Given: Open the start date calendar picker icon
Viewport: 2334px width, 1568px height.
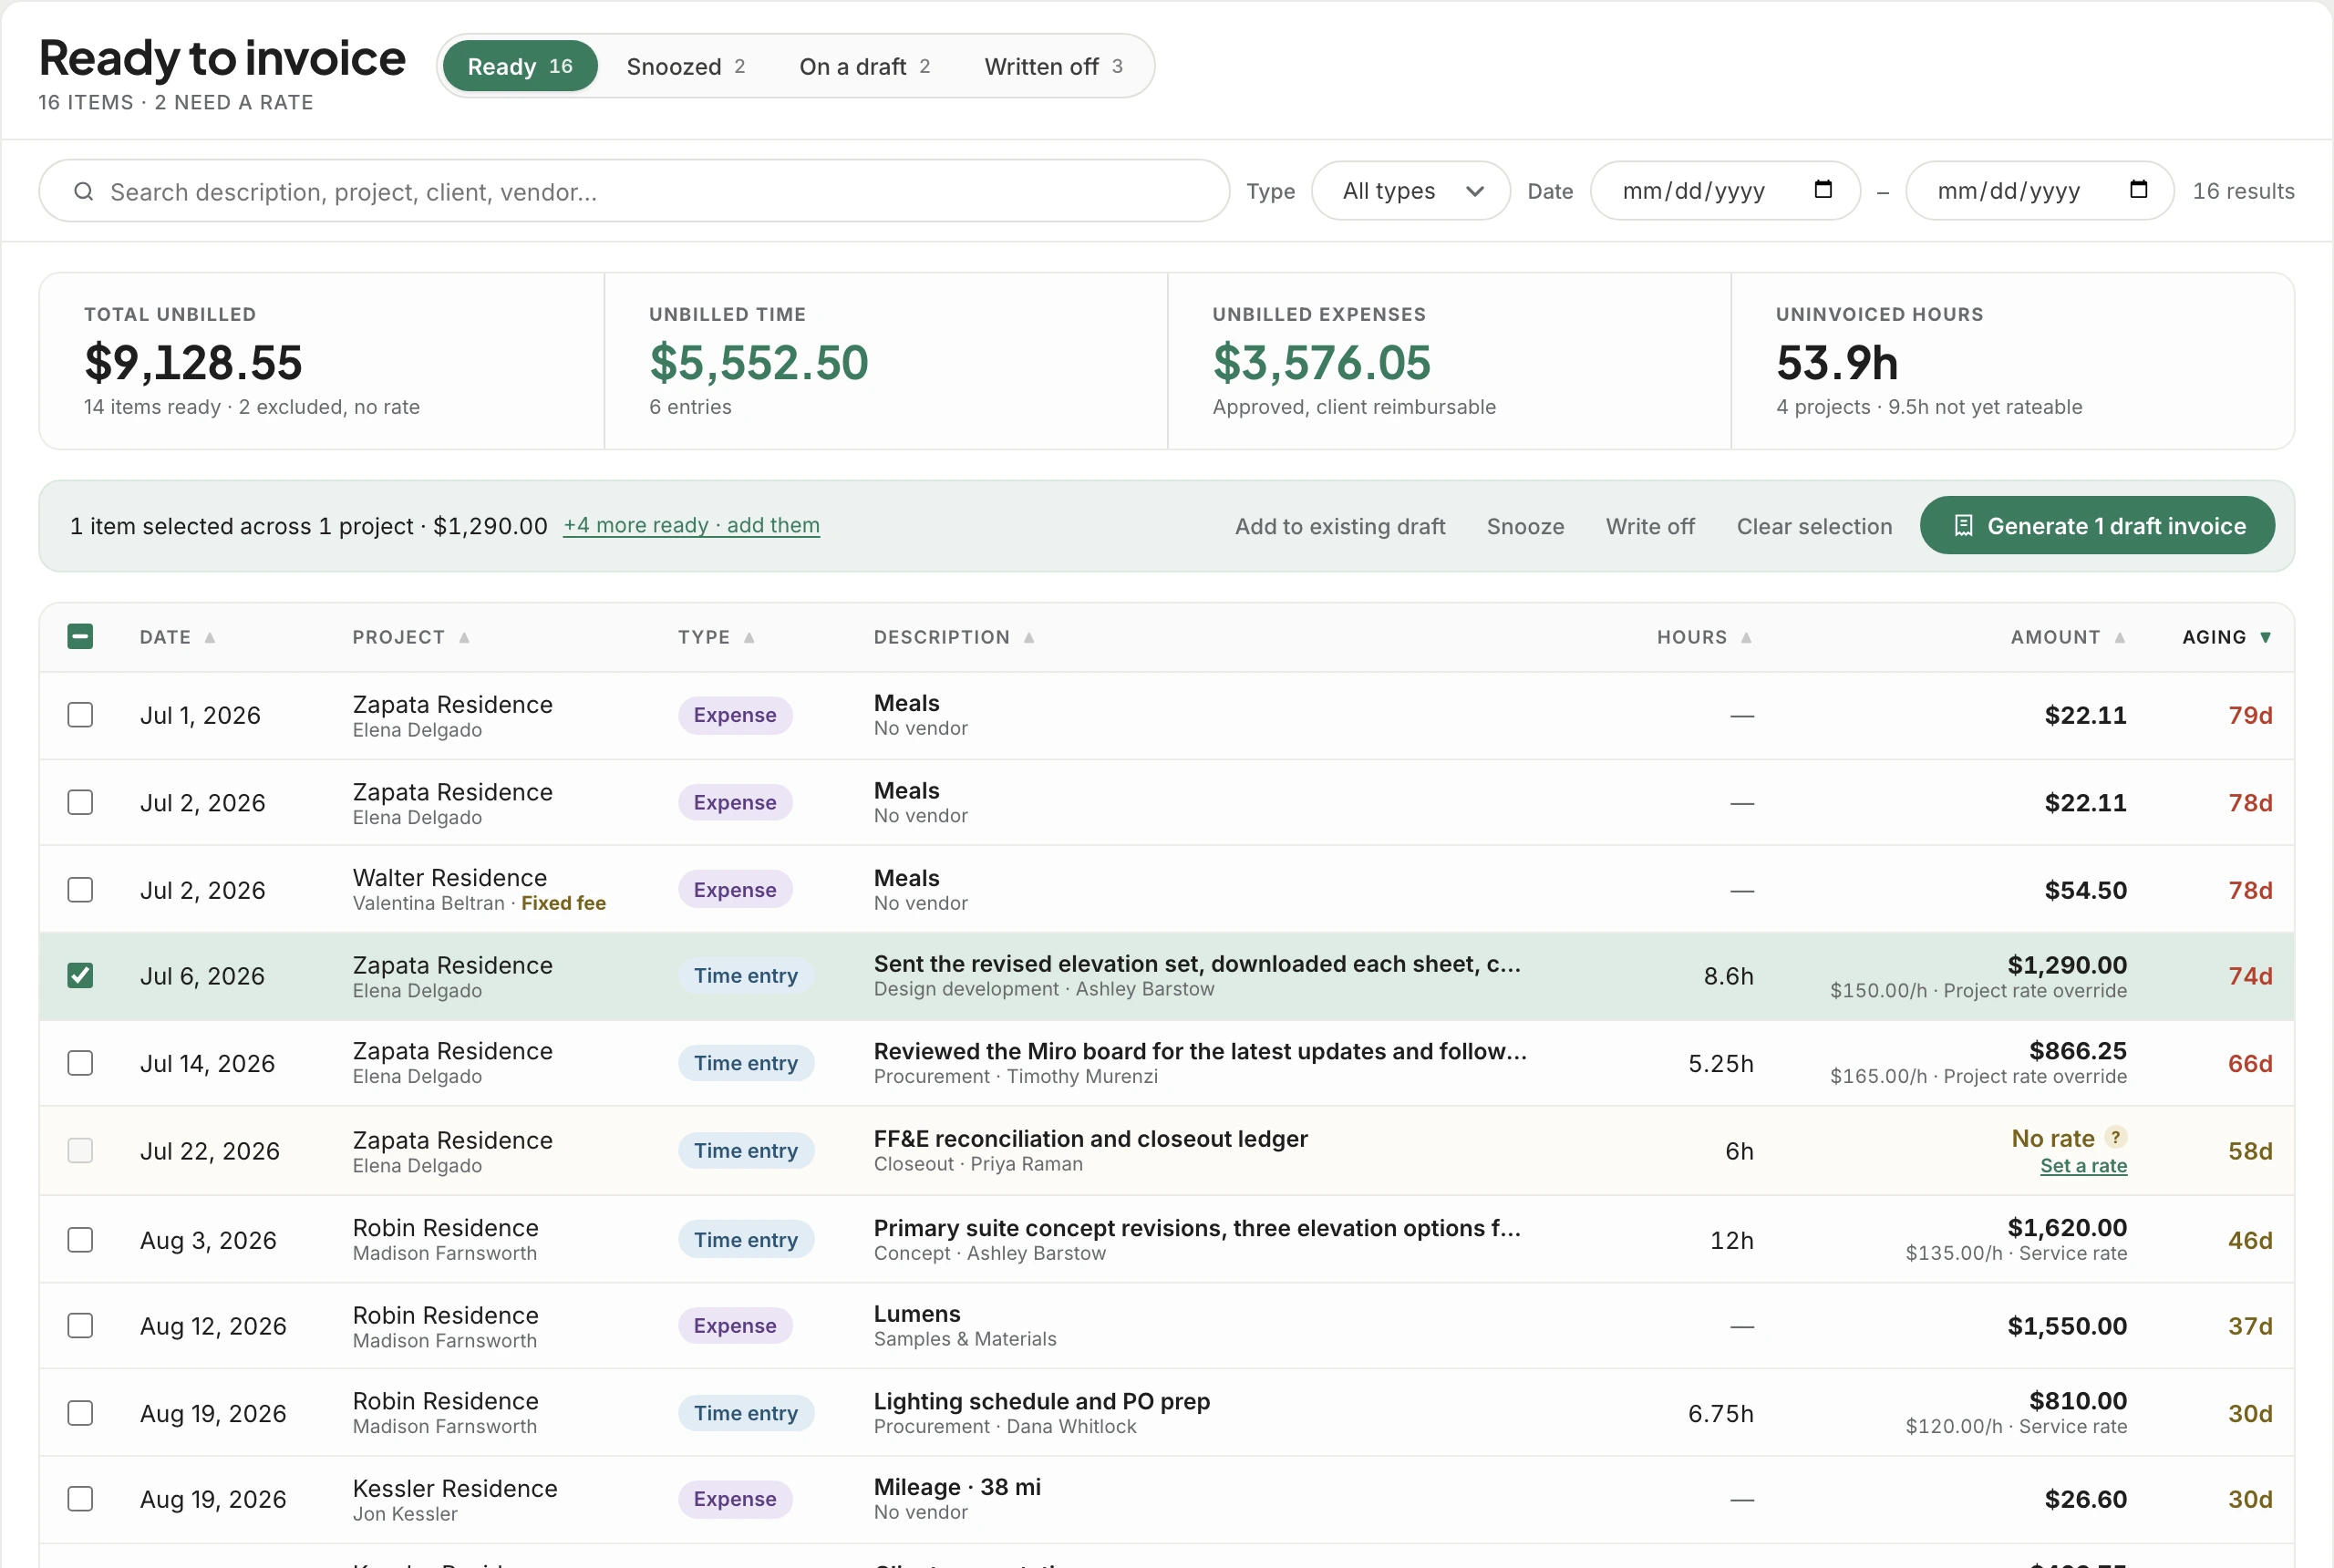Looking at the screenshot, I should click(x=1823, y=190).
